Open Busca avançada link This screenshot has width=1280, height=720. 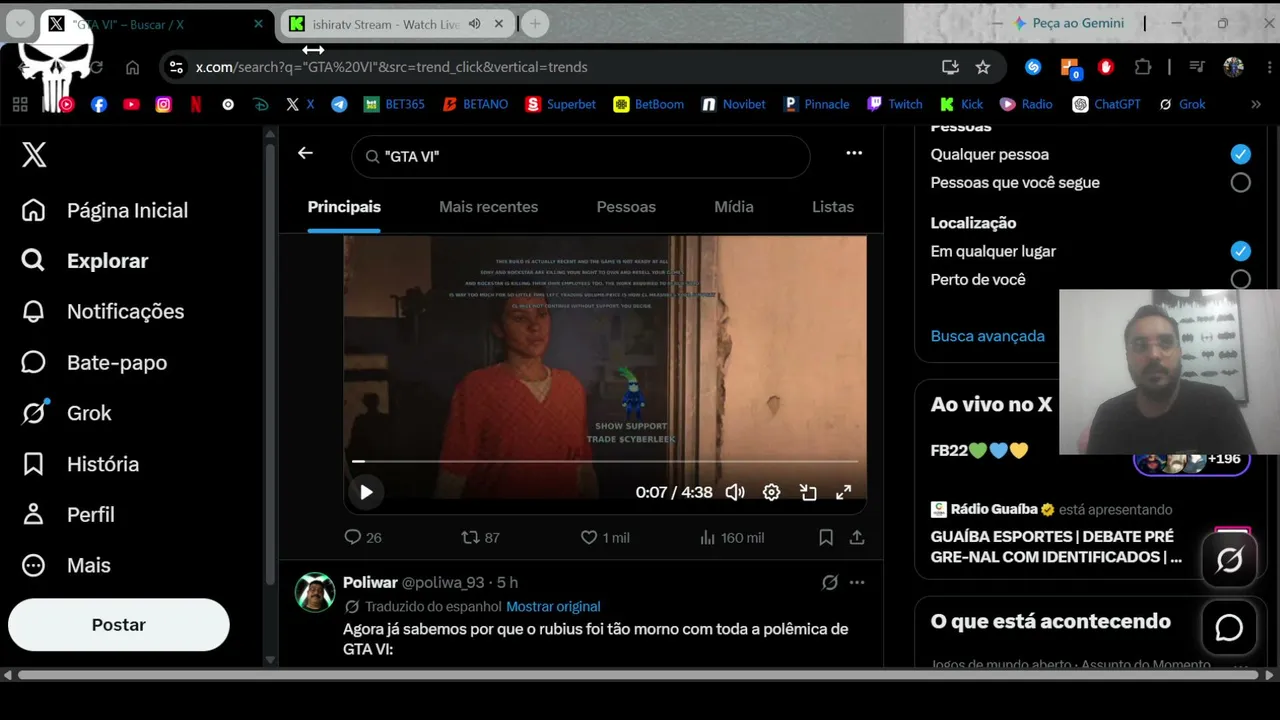pos(988,336)
